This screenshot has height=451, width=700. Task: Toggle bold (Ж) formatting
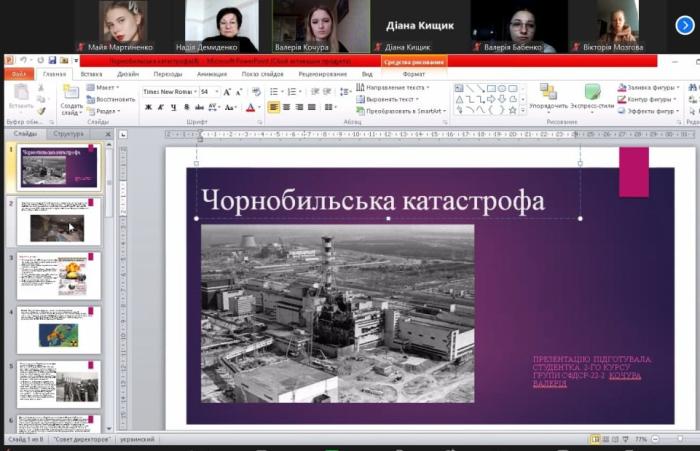[148, 107]
